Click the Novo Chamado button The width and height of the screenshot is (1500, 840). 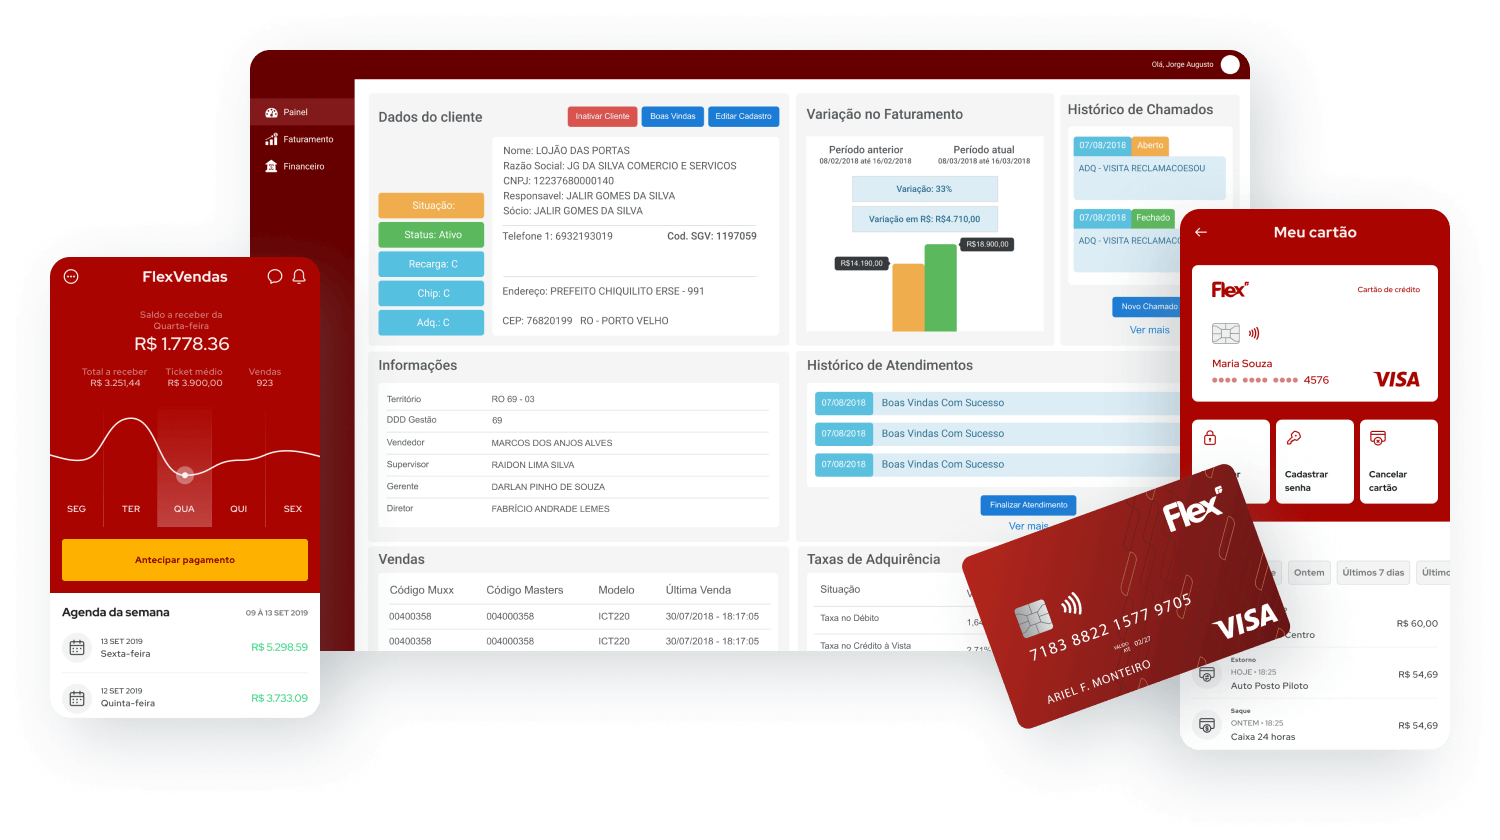[1147, 307]
